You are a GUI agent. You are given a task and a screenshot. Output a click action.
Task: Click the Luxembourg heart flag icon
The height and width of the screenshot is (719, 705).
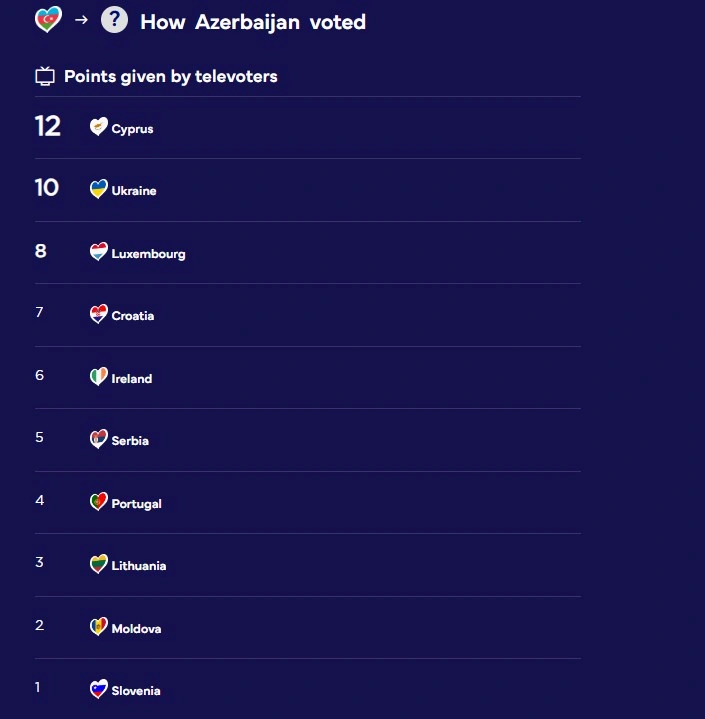(98, 252)
